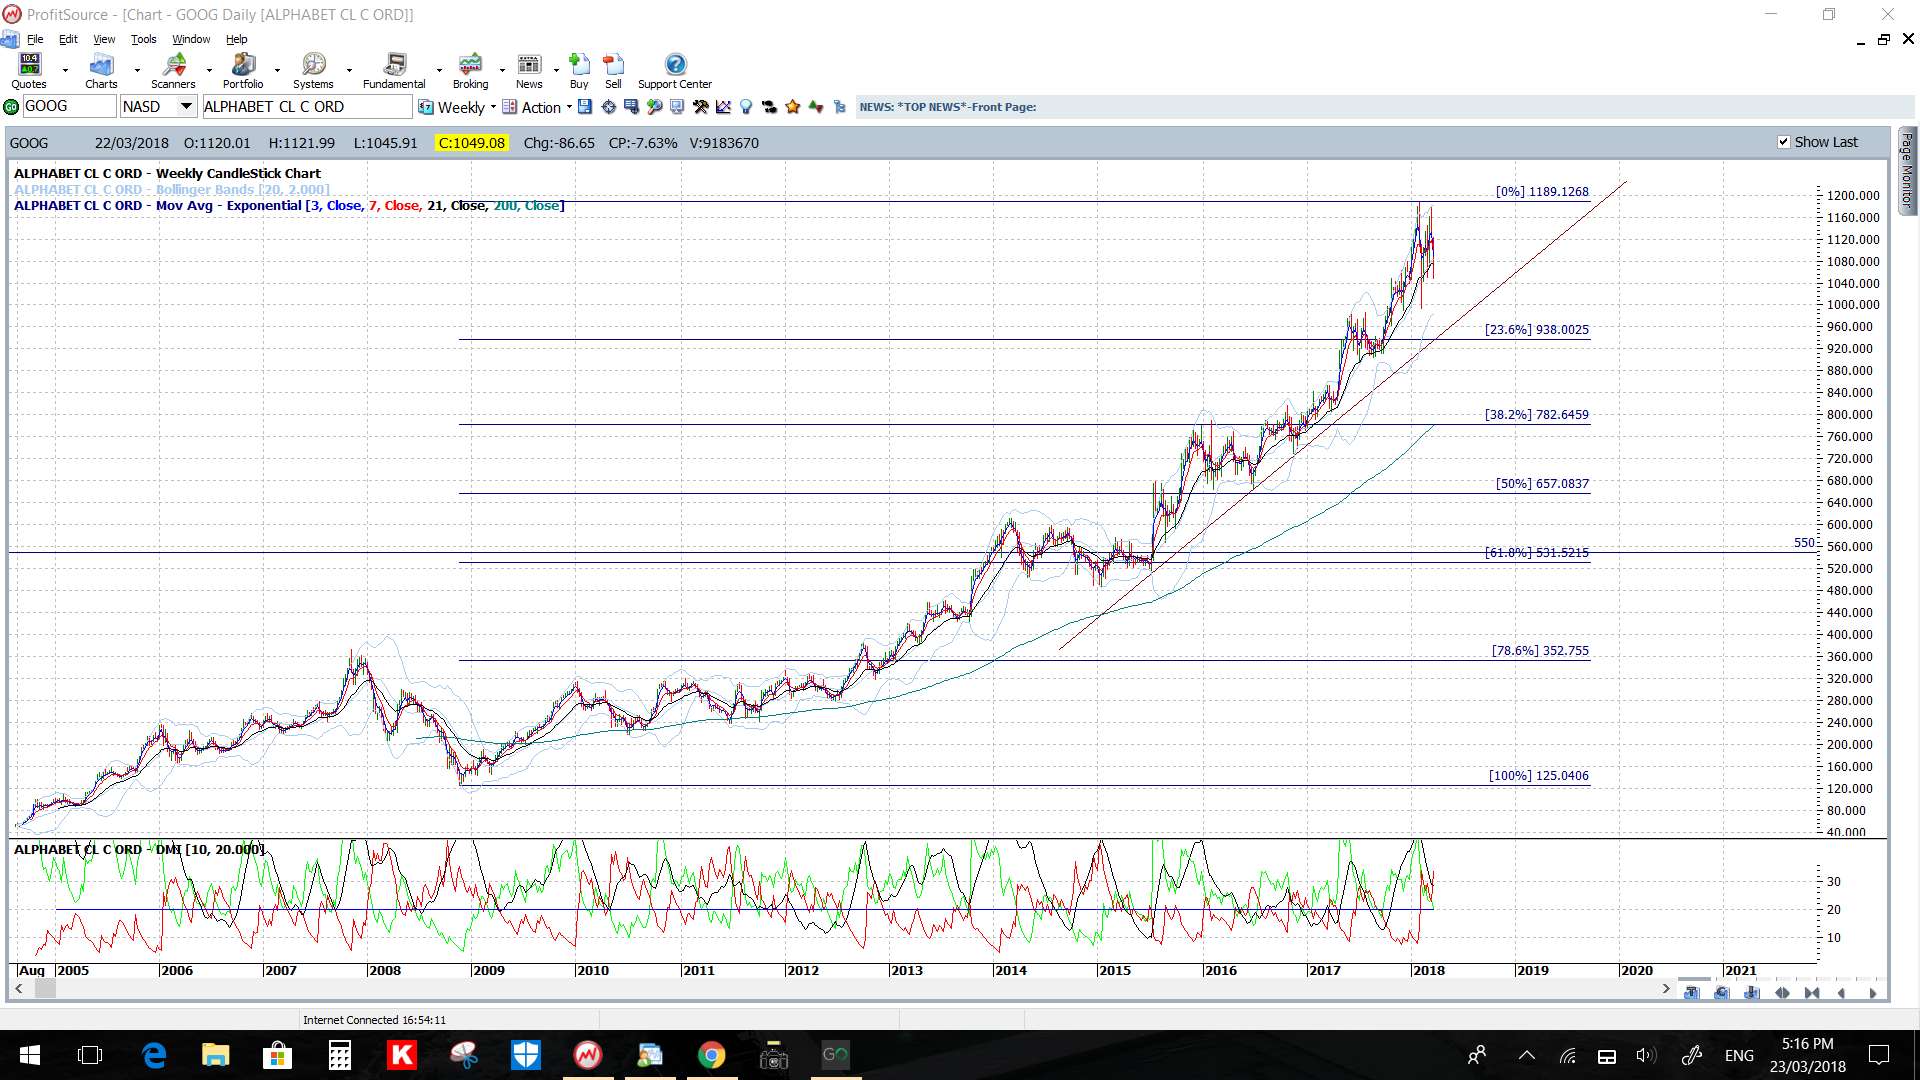Screen dimensions: 1920x1080
Task: Click the expand horizontal arrows icon
Action: (x=1782, y=993)
